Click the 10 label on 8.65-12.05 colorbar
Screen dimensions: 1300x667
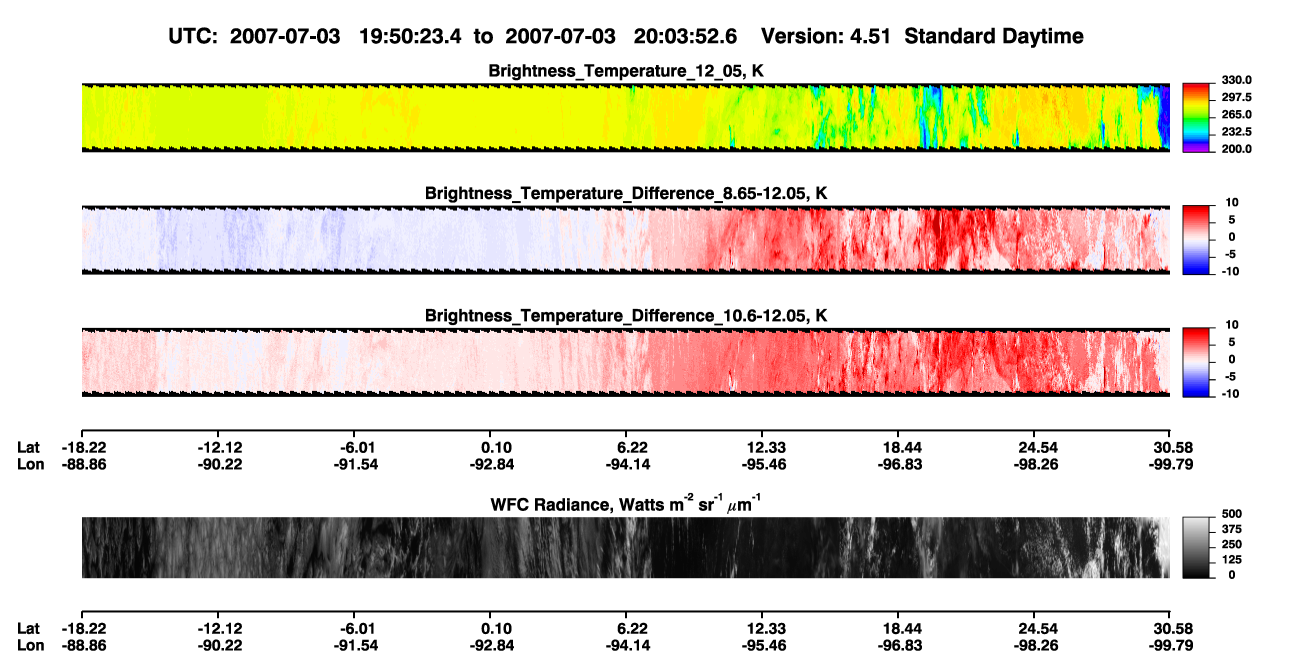(1233, 203)
